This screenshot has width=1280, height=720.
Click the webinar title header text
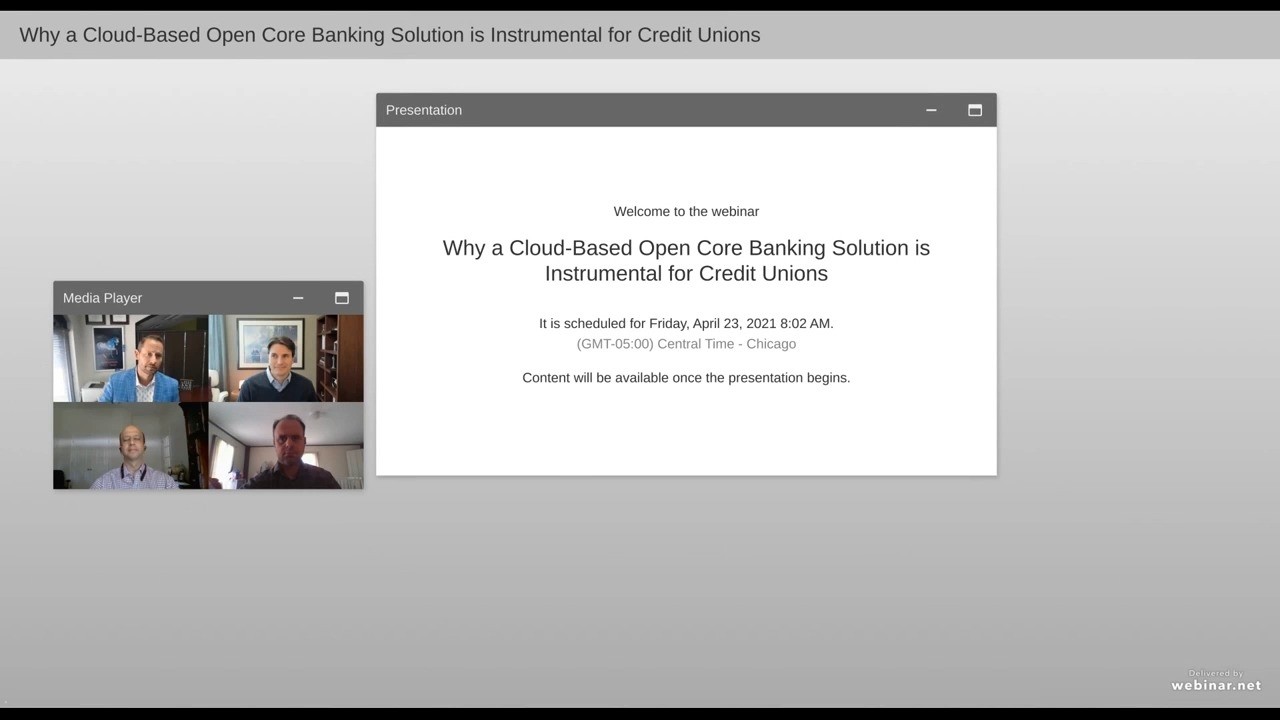[389, 35]
